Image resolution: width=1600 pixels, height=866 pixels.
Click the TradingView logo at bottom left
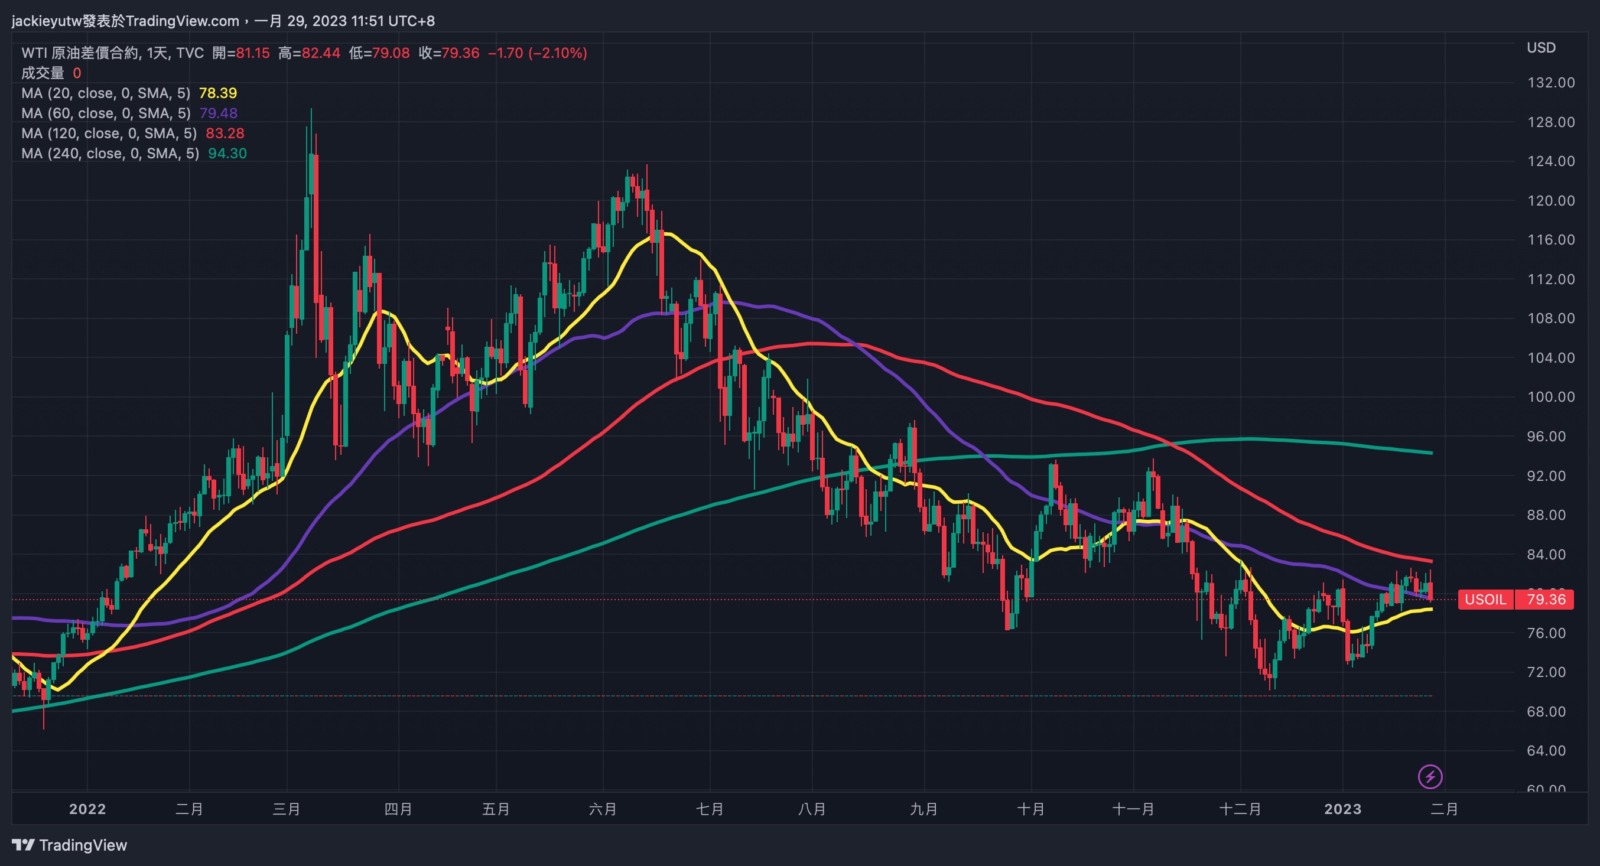click(70, 845)
